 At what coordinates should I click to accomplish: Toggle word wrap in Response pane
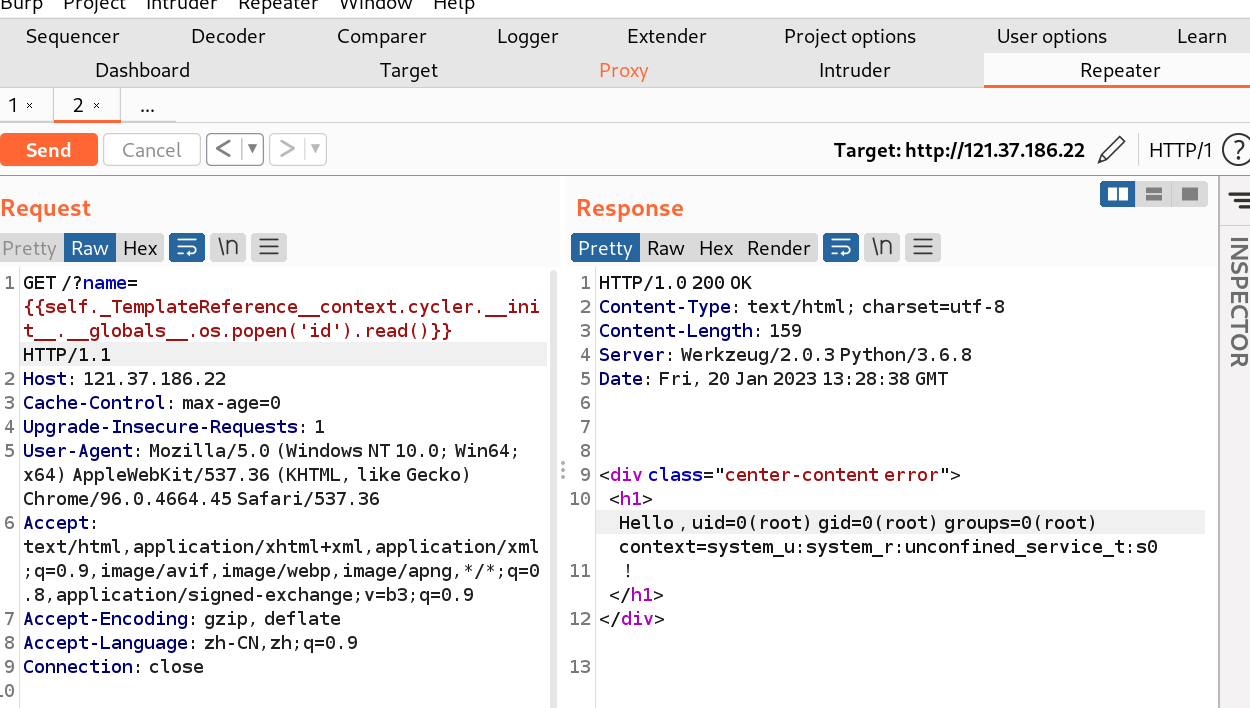point(841,247)
